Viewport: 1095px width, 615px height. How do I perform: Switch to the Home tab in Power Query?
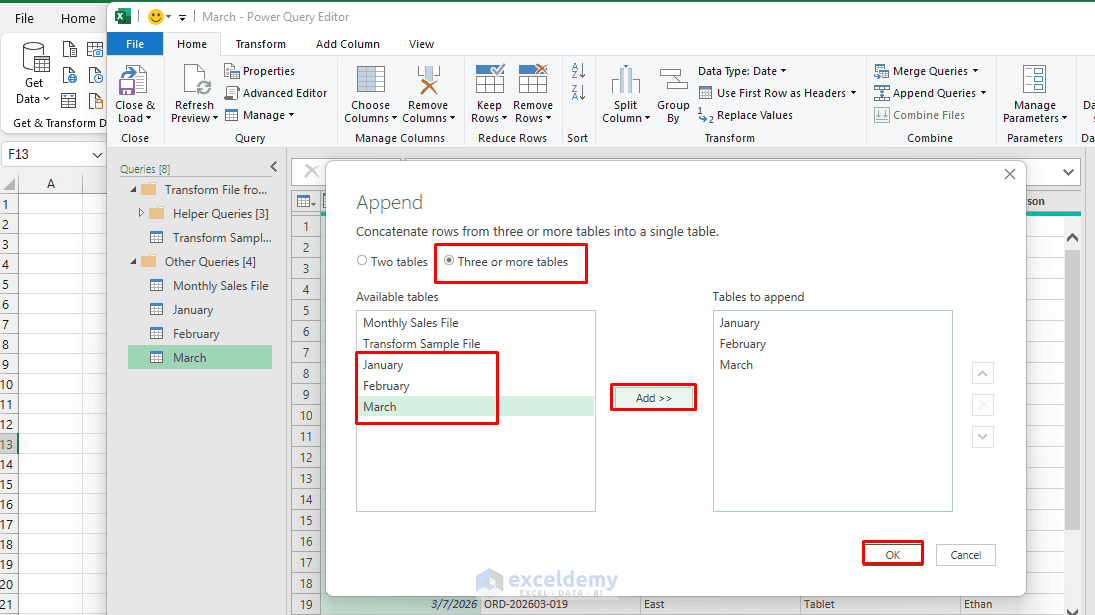click(x=191, y=44)
